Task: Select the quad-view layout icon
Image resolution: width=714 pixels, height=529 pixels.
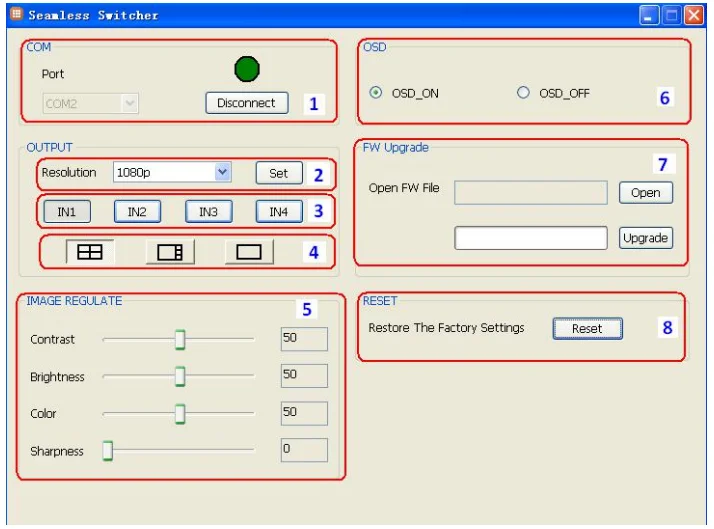Action: coord(90,252)
